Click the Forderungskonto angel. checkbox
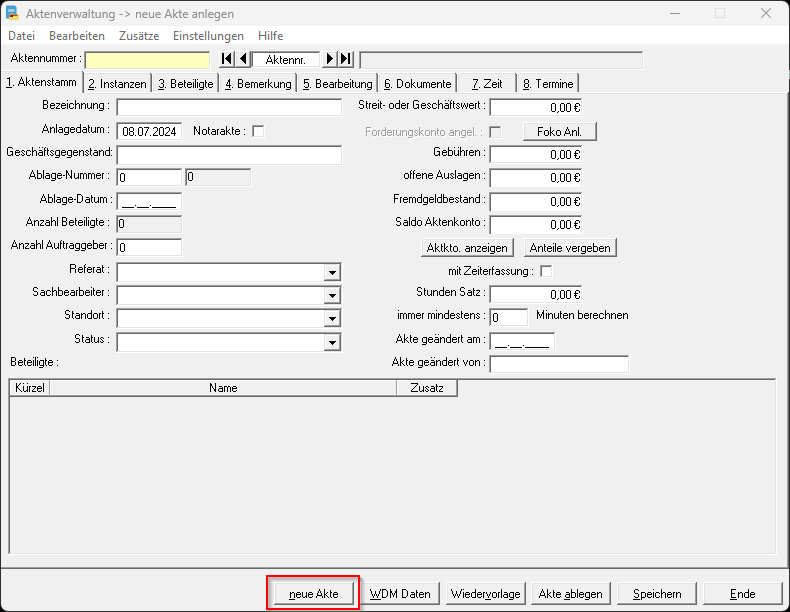Screen dimensions: 790x612 tap(495, 132)
